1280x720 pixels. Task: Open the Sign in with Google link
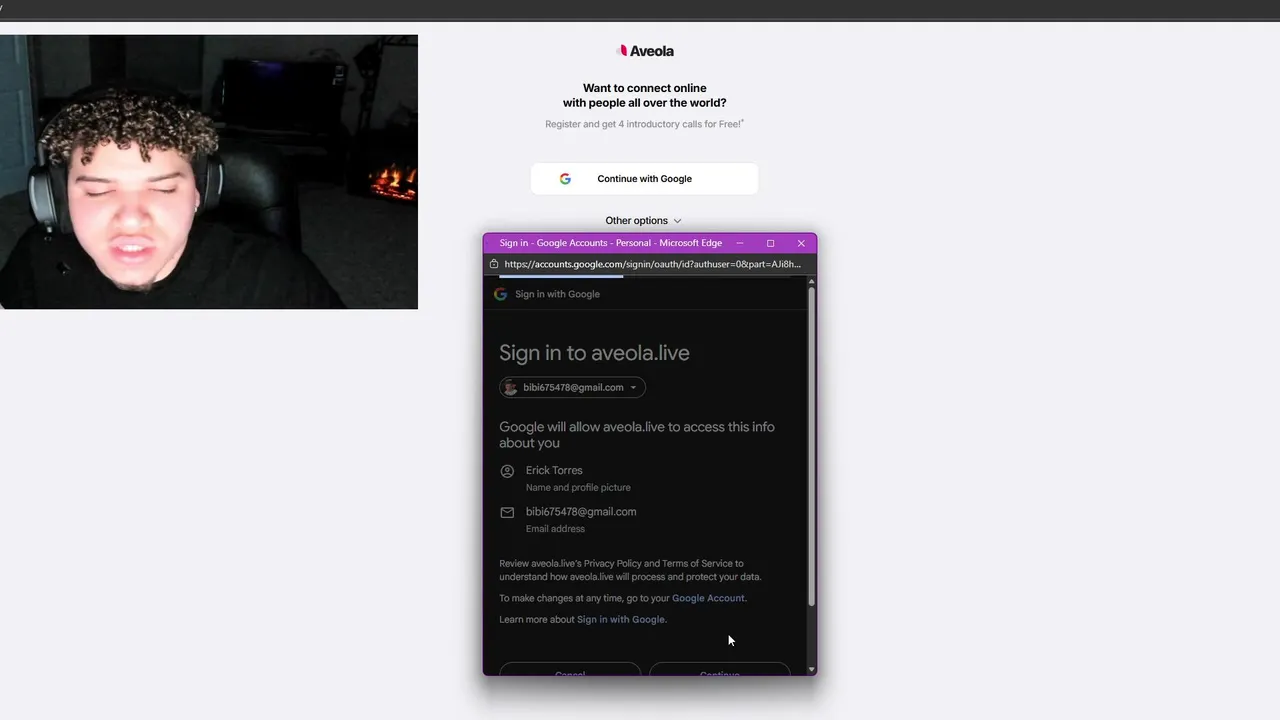pos(621,619)
